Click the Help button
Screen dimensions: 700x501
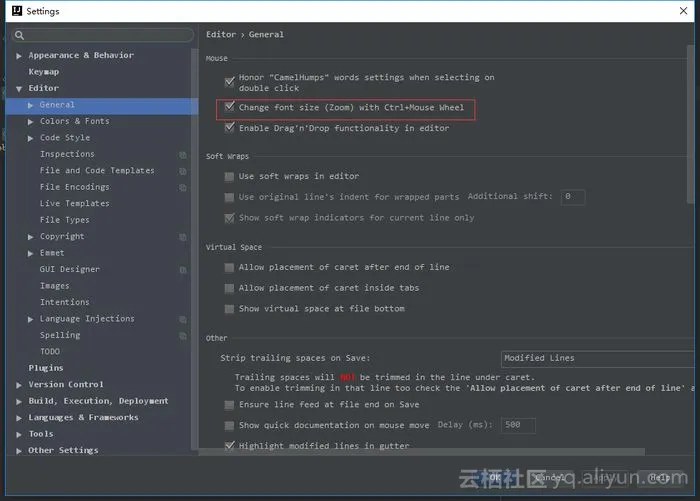coord(660,478)
